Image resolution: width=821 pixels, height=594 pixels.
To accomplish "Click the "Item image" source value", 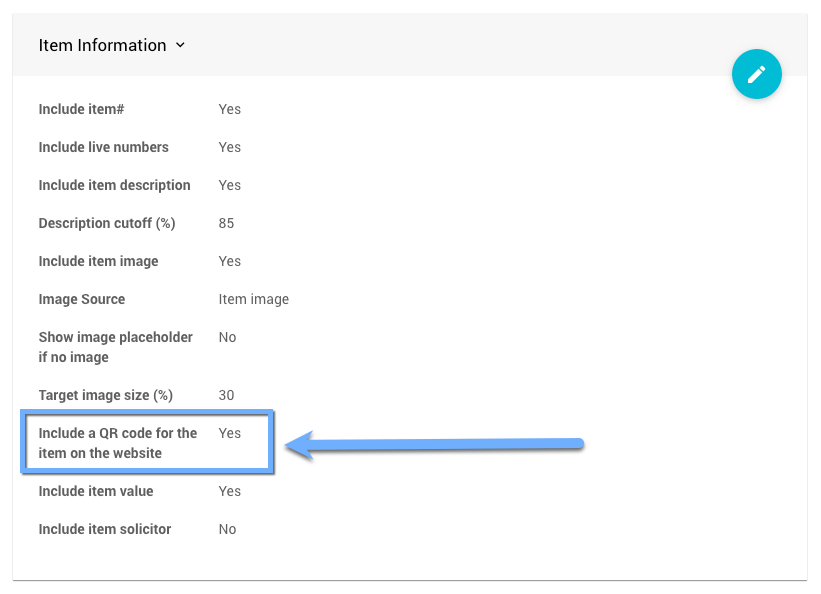I will (253, 299).
